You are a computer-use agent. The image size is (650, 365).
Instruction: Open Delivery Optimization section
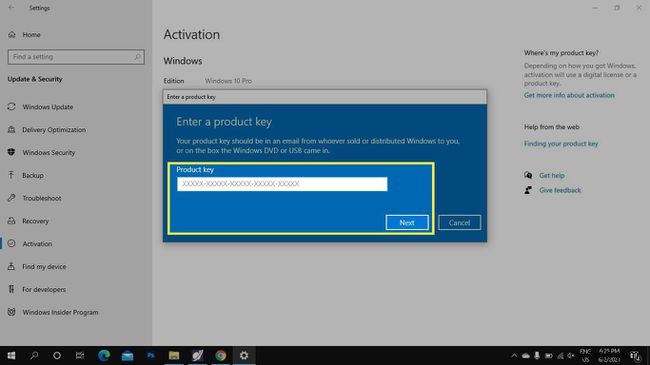(54, 129)
